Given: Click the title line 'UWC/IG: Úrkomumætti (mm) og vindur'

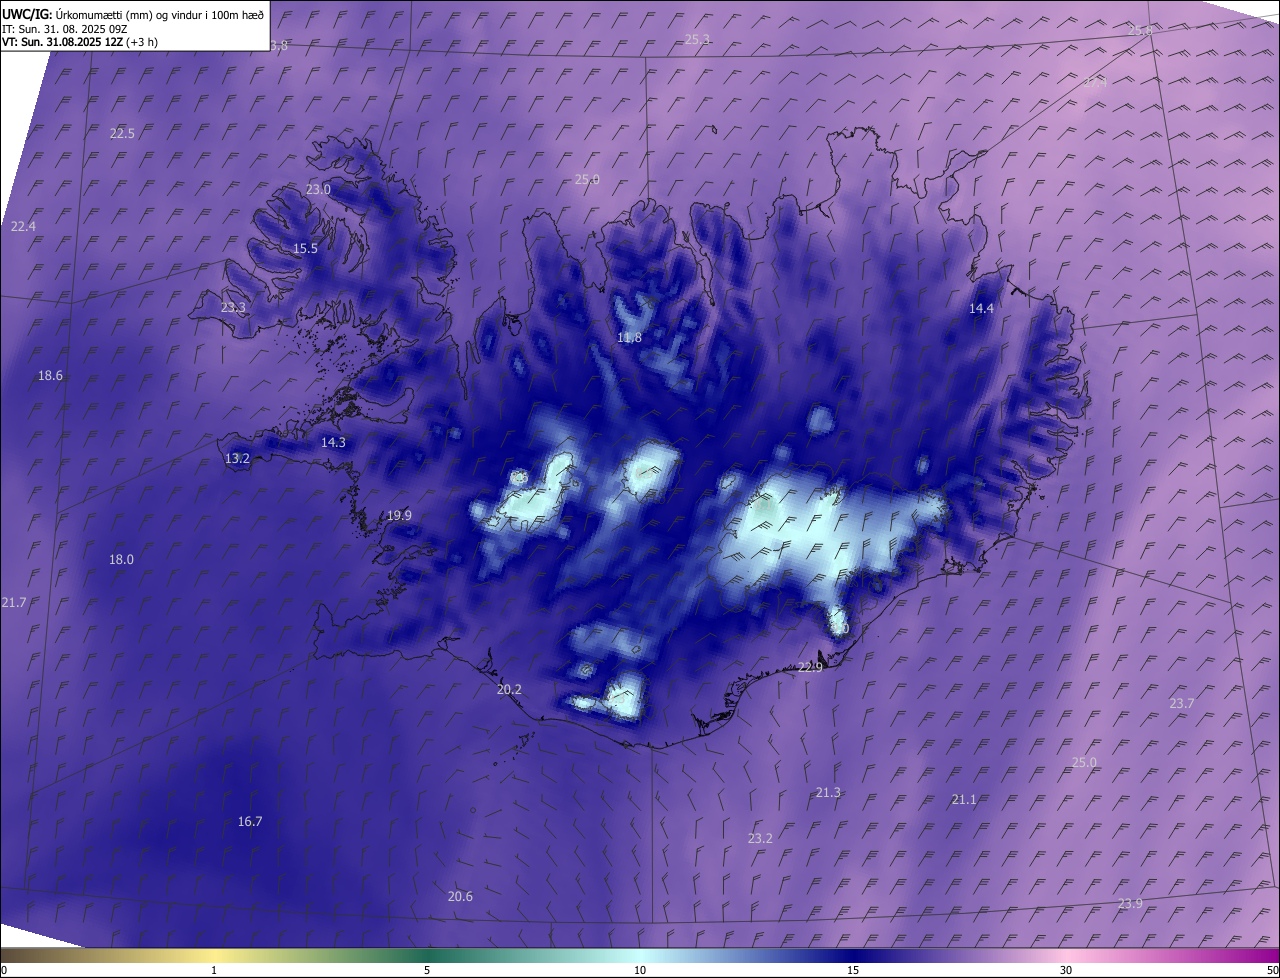Looking at the screenshot, I should pyautogui.click(x=133, y=14).
